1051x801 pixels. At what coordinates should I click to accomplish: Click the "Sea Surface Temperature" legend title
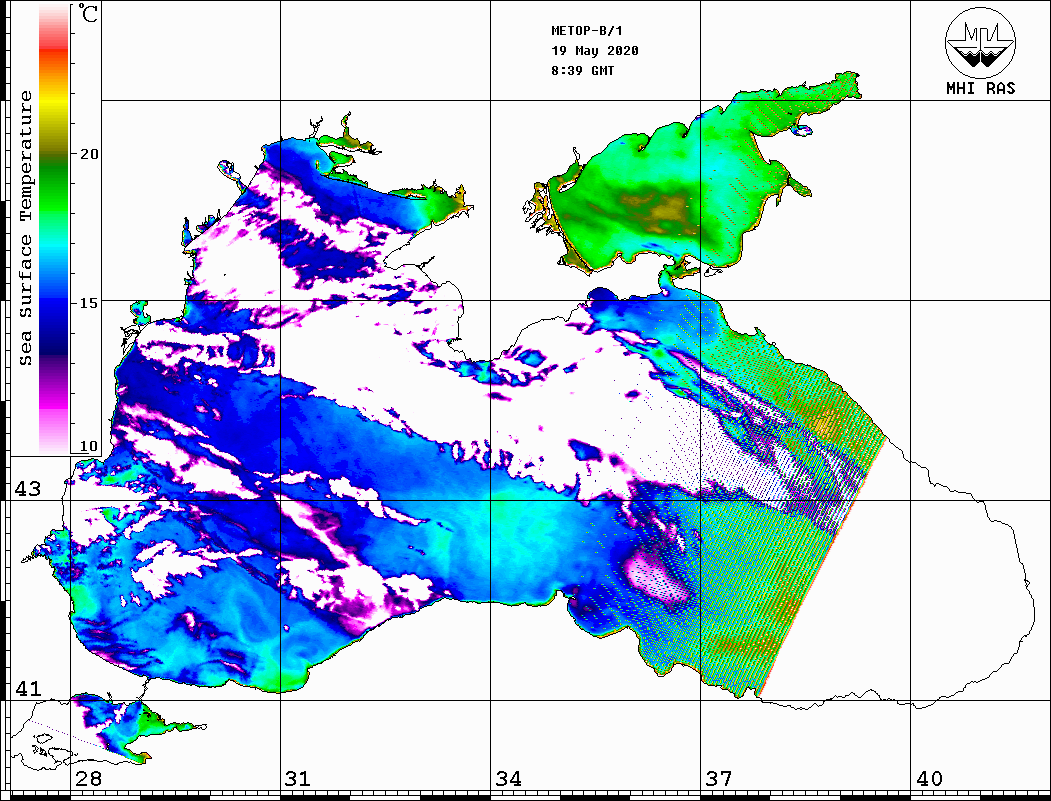pos(25,228)
